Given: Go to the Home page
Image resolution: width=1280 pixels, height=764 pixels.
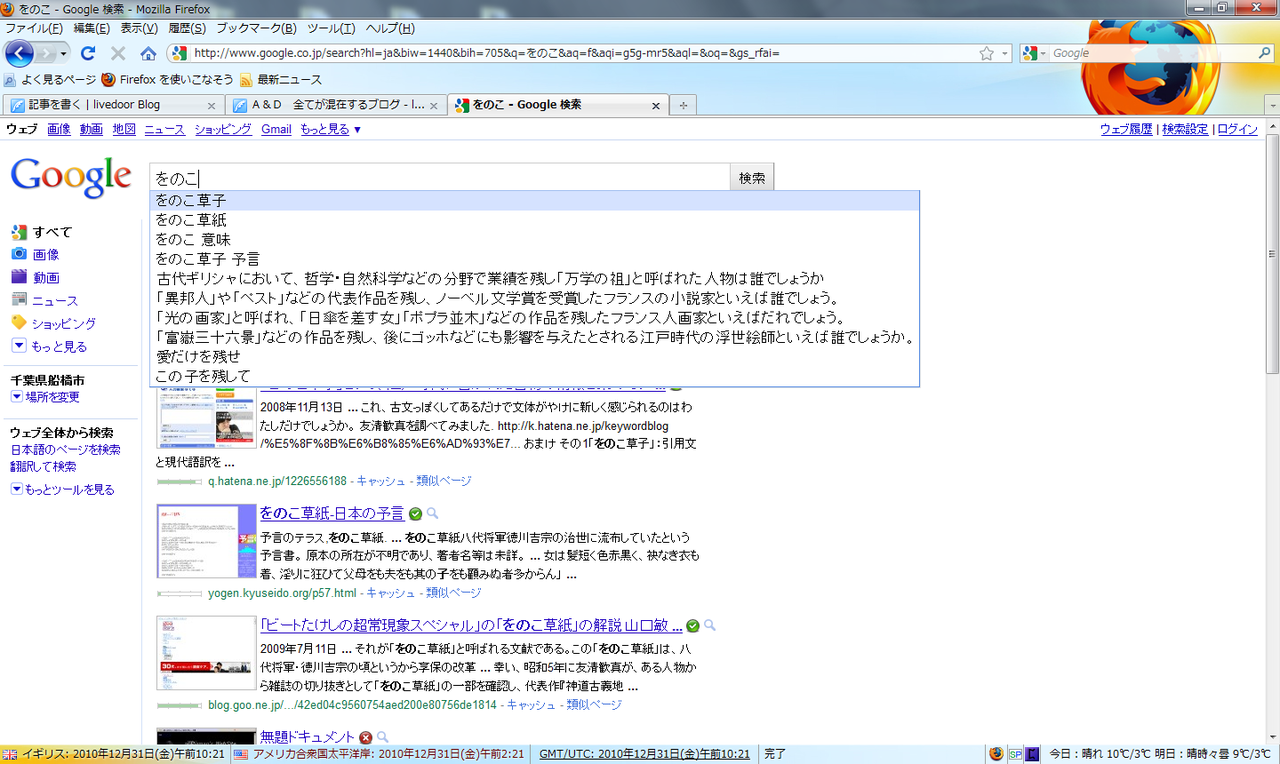Looking at the screenshot, I should [148, 53].
